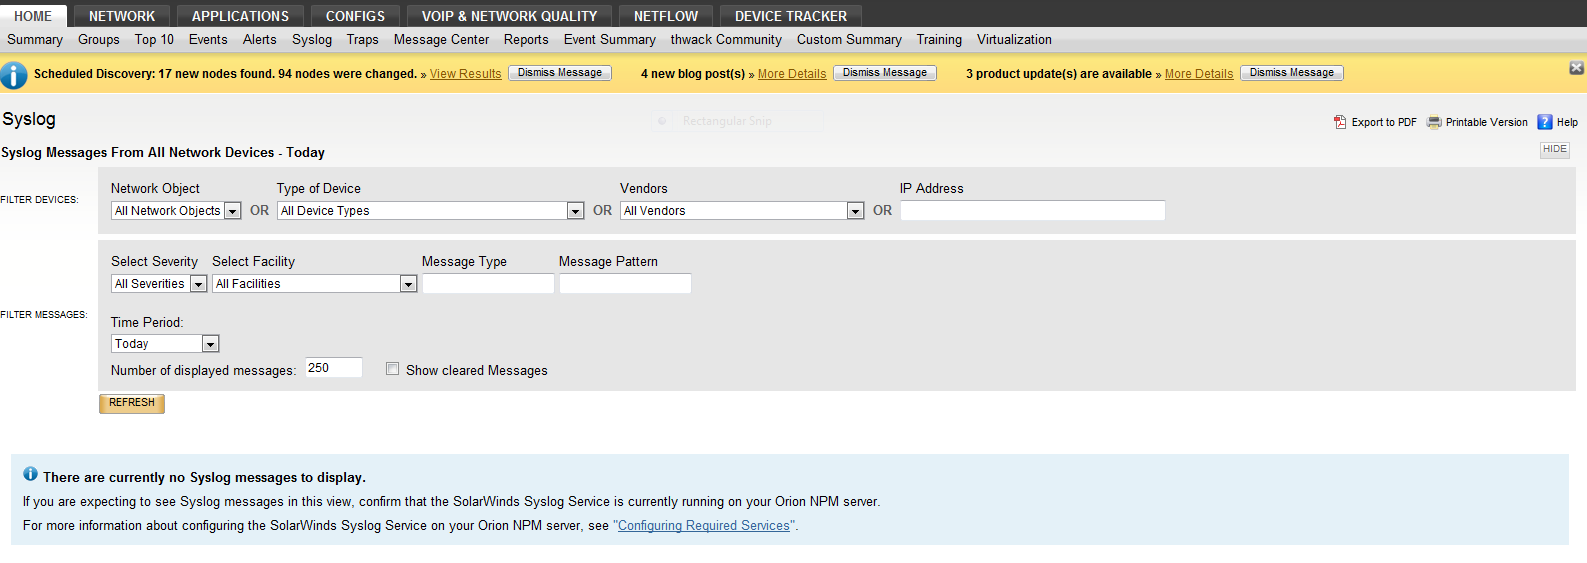
Task: Open the All Facilities dropdown
Action: [314, 284]
